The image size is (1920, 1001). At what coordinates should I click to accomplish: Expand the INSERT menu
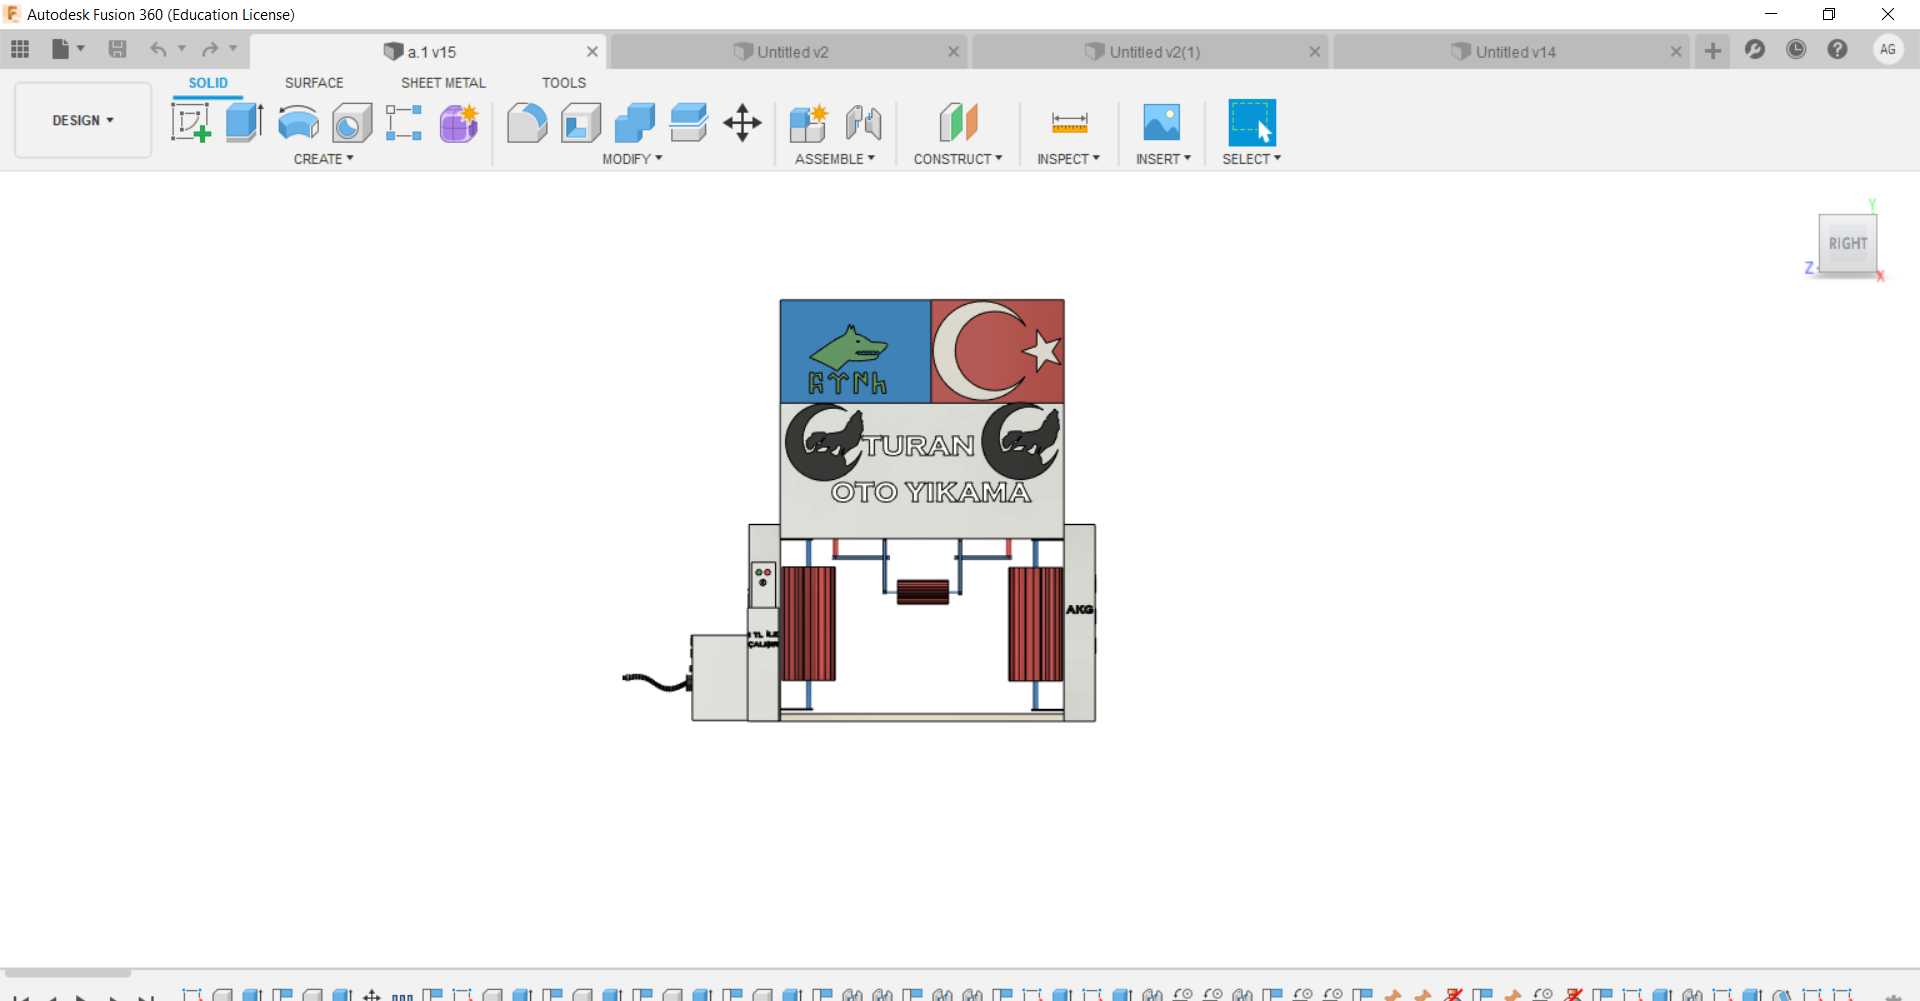click(x=1163, y=159)
